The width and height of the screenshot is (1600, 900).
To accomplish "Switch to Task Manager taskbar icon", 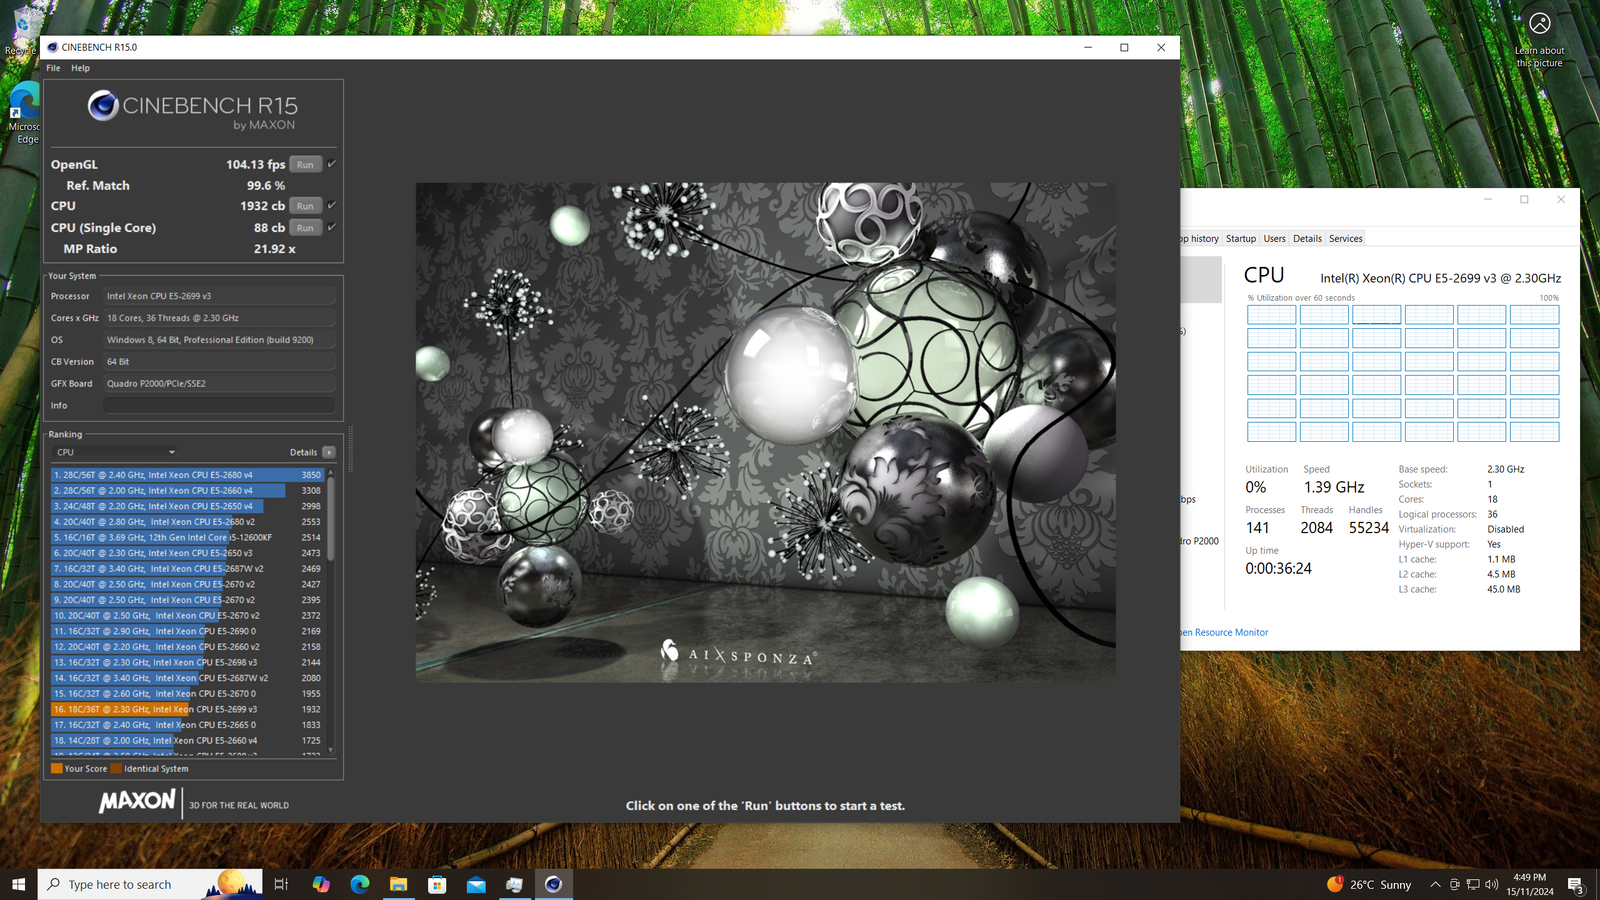I will click(x=514, y=884).
